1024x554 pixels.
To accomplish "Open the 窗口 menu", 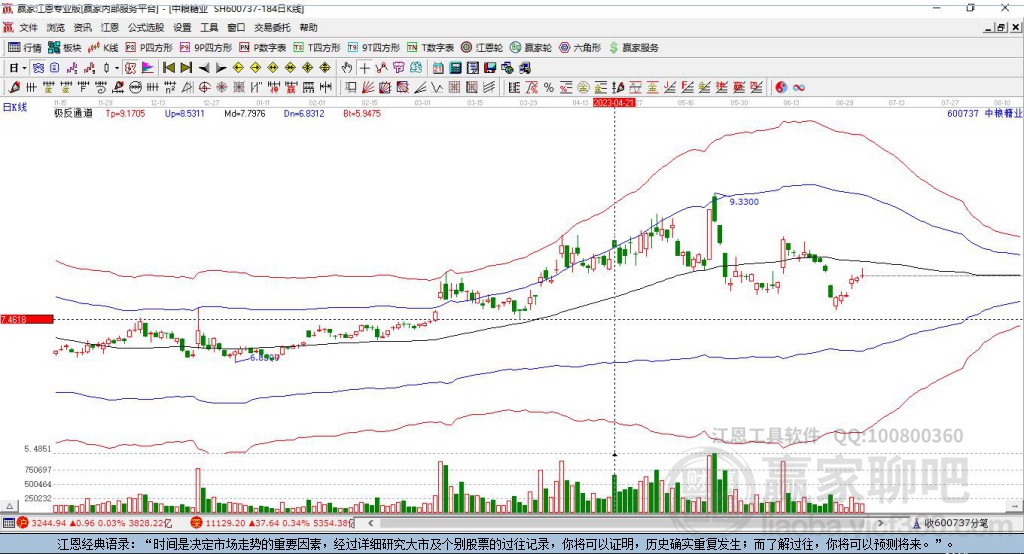I will point(236,27).
